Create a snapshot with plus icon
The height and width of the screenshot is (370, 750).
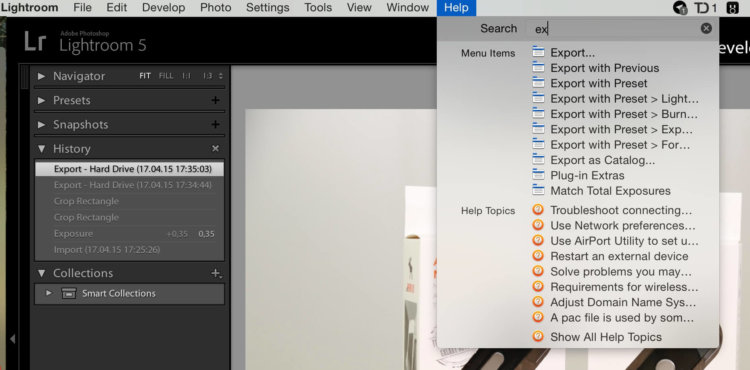[x=216, y=124]
